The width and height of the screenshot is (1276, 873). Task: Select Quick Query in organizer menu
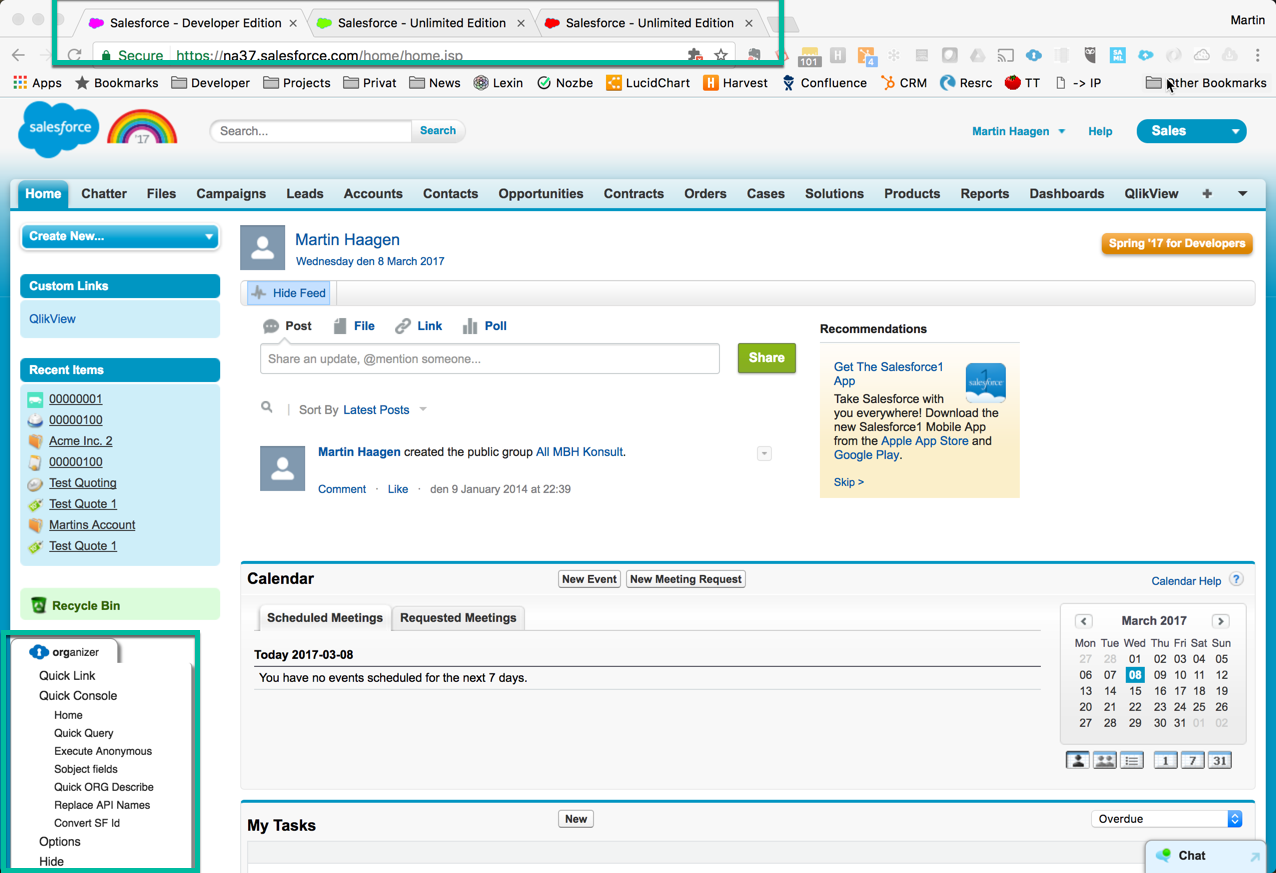coord(83,733)
